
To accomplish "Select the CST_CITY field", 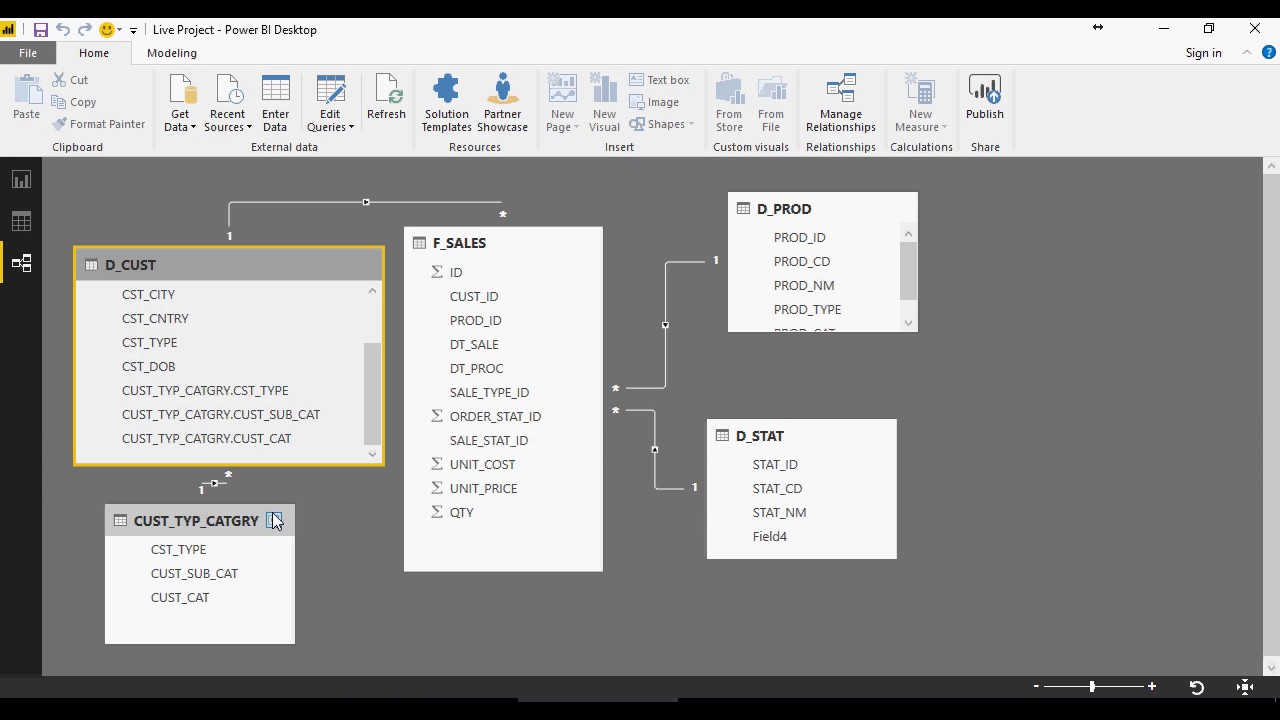I will click(148, 294).
